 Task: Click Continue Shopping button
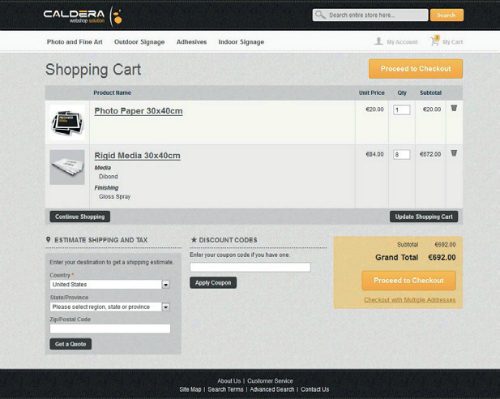tap(80, 217)
